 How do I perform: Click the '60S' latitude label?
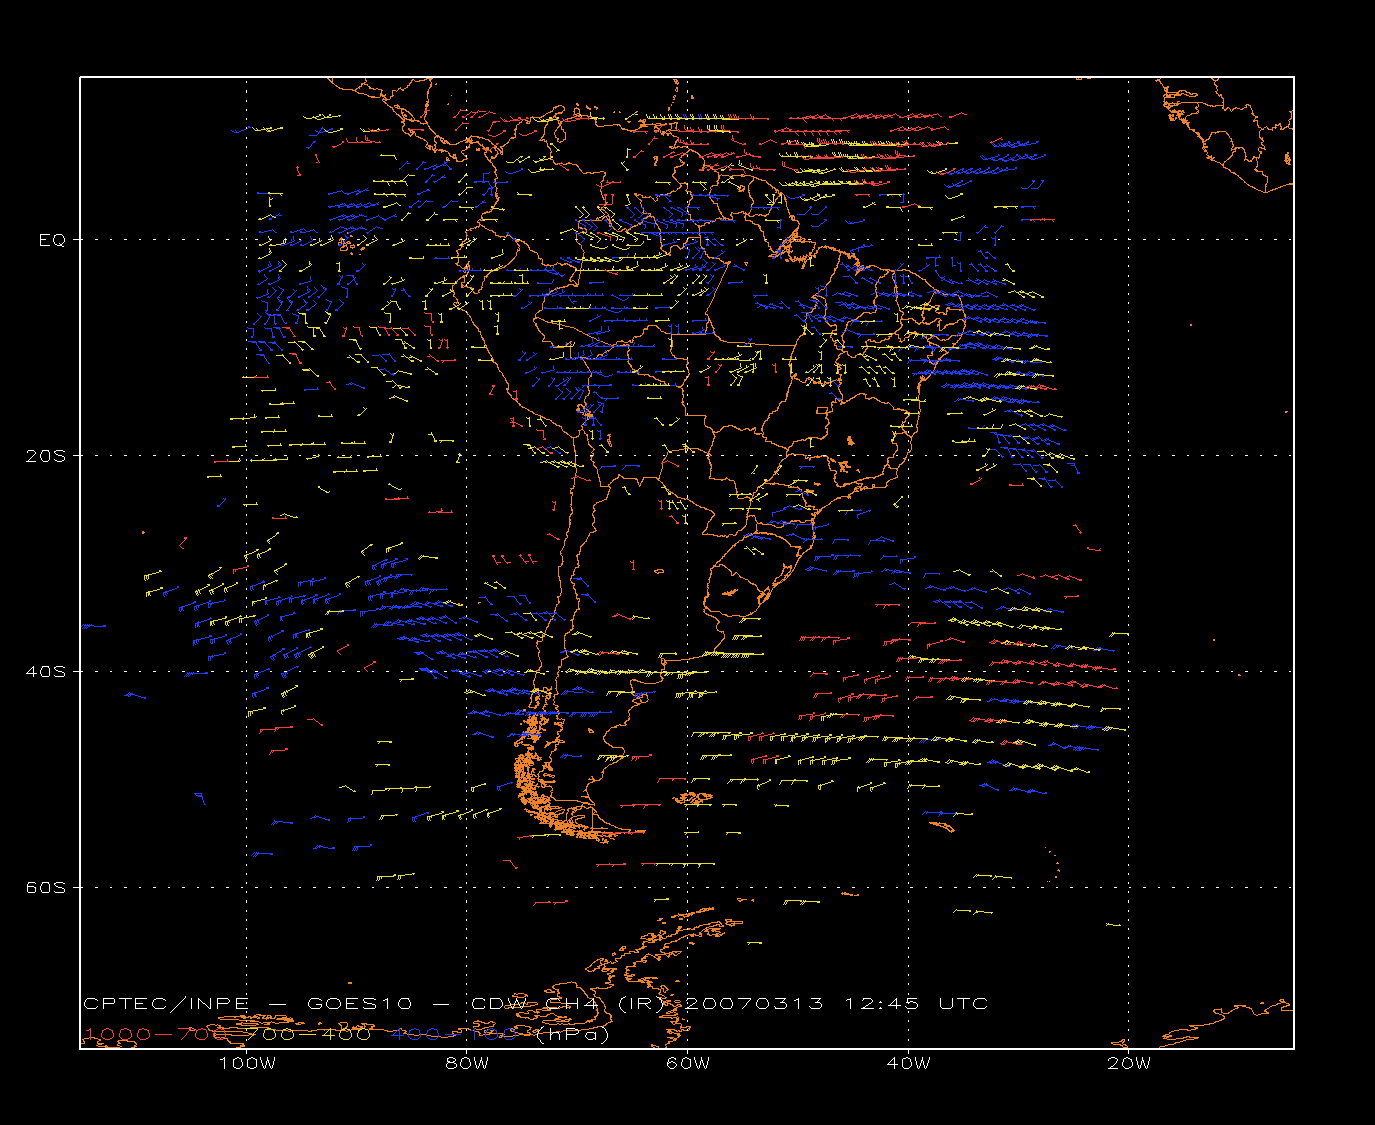45,887
